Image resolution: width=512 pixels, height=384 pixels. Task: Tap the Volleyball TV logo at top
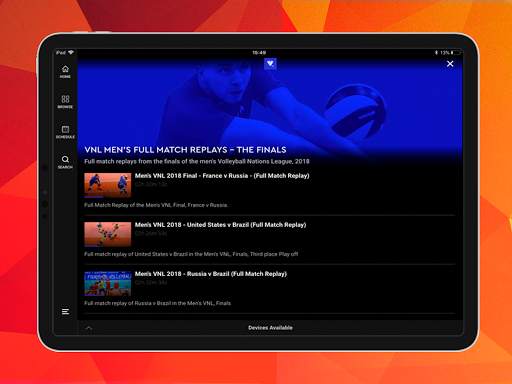point(270,63)
